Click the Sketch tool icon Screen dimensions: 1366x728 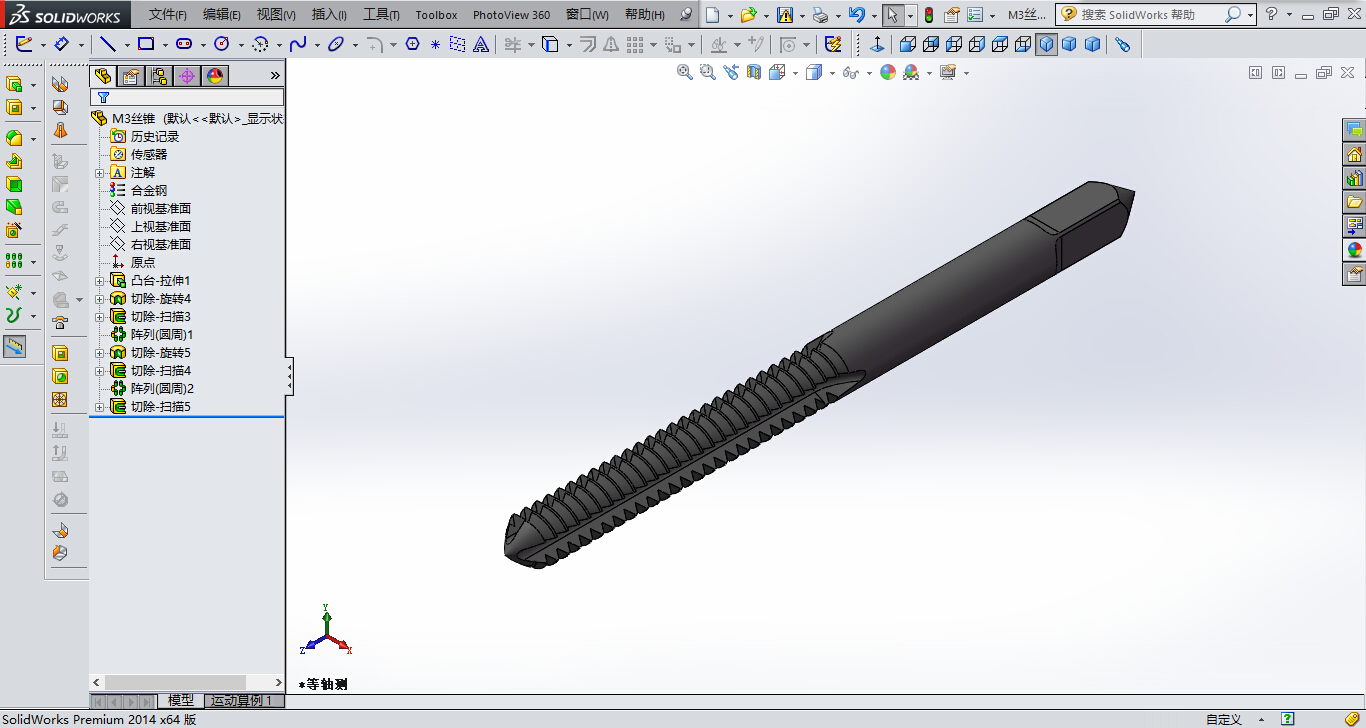click(24, 44)
